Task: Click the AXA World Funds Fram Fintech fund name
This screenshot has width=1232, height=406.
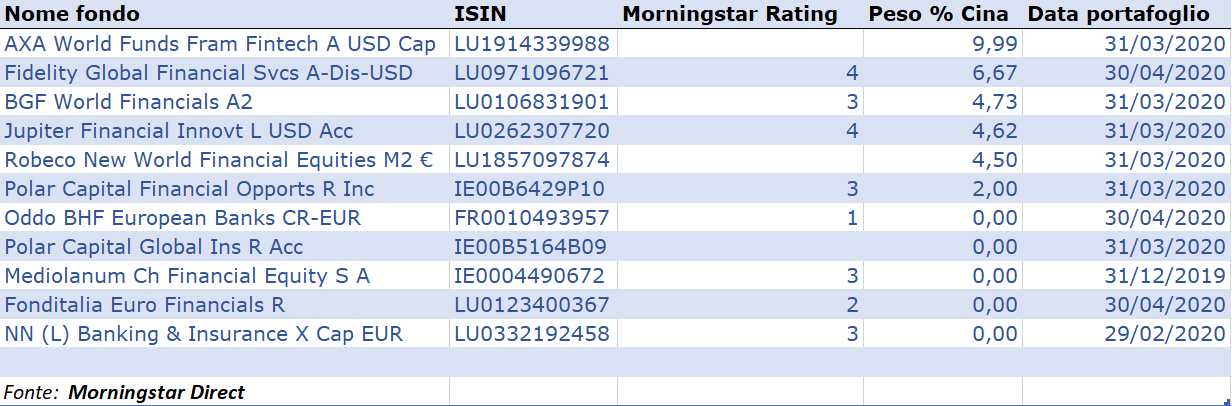Action: coord(220,44)
